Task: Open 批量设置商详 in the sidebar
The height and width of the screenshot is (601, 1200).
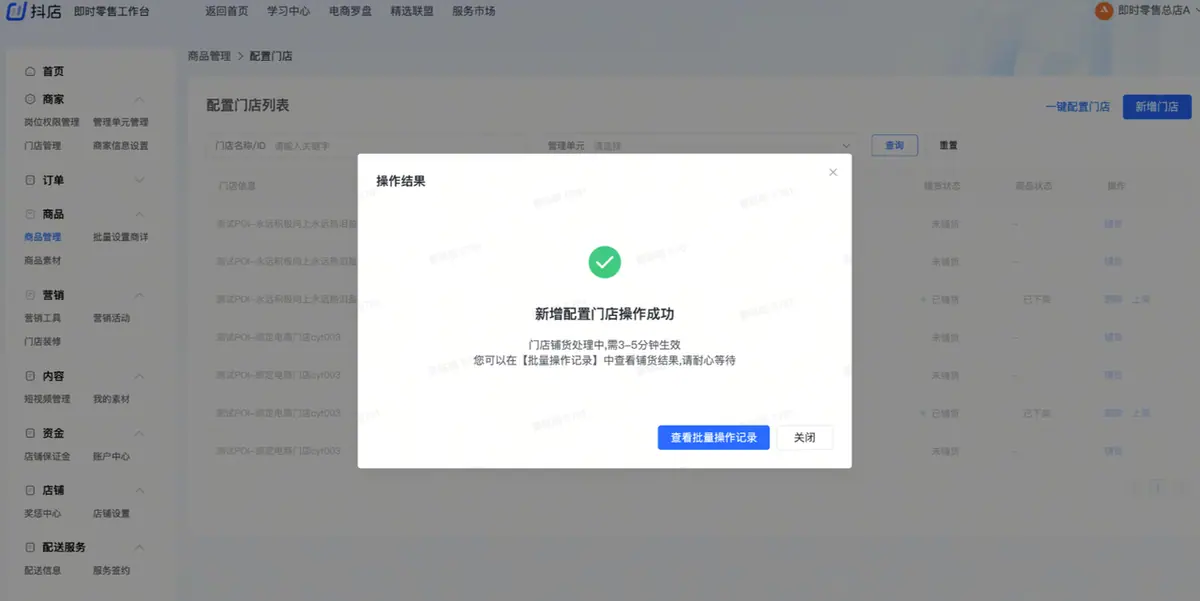Action: [x=120, y=237]
